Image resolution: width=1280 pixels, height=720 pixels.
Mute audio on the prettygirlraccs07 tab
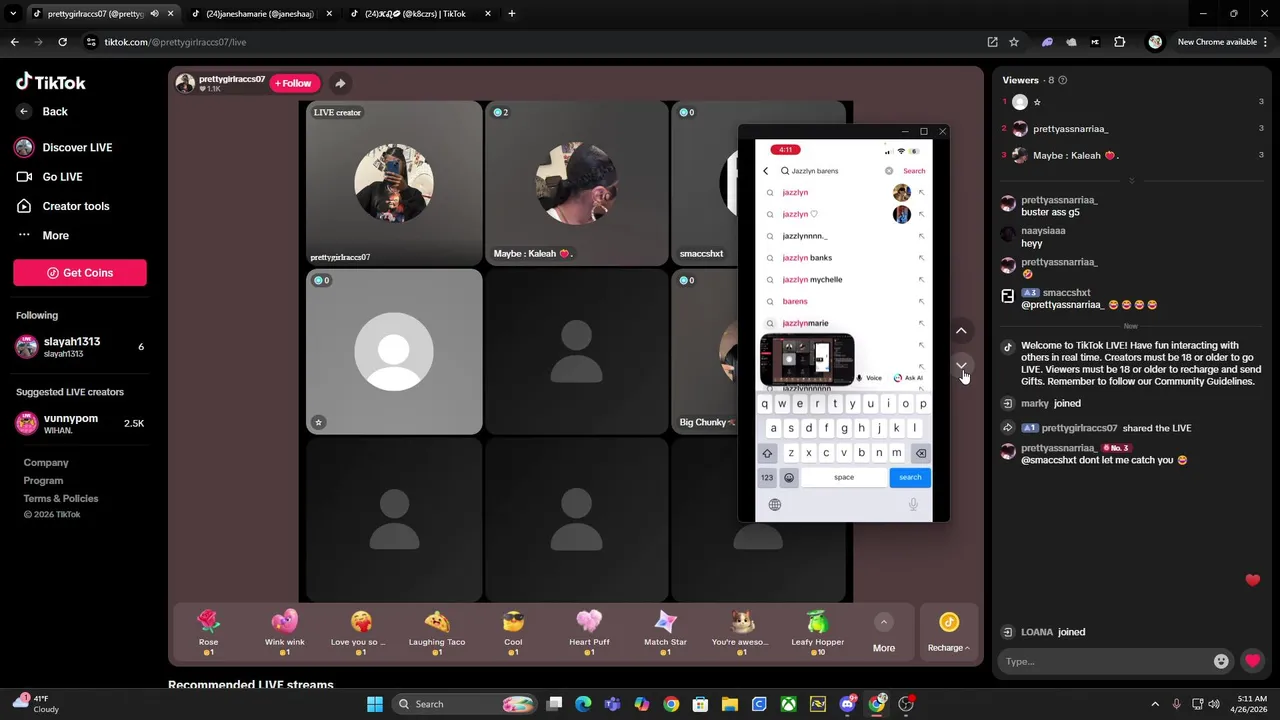tap(154, 14)
